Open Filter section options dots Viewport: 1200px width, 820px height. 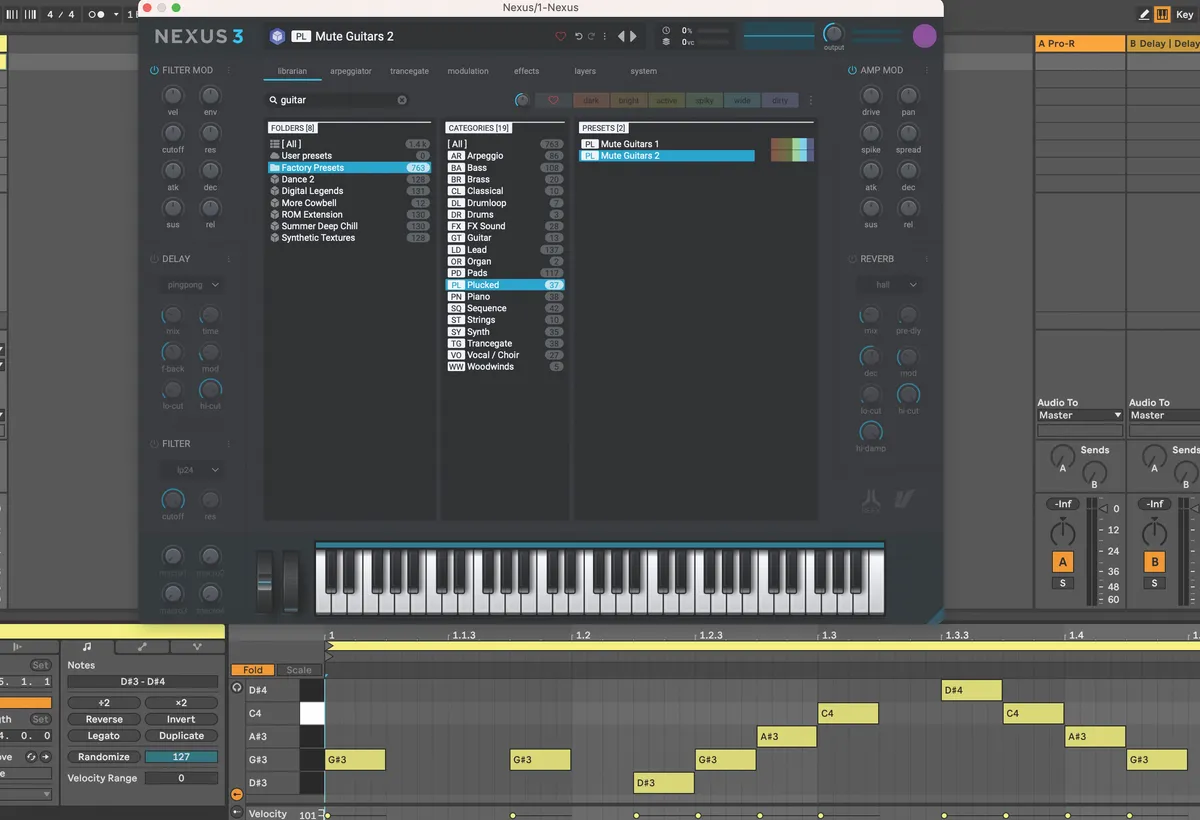point(228,443)
